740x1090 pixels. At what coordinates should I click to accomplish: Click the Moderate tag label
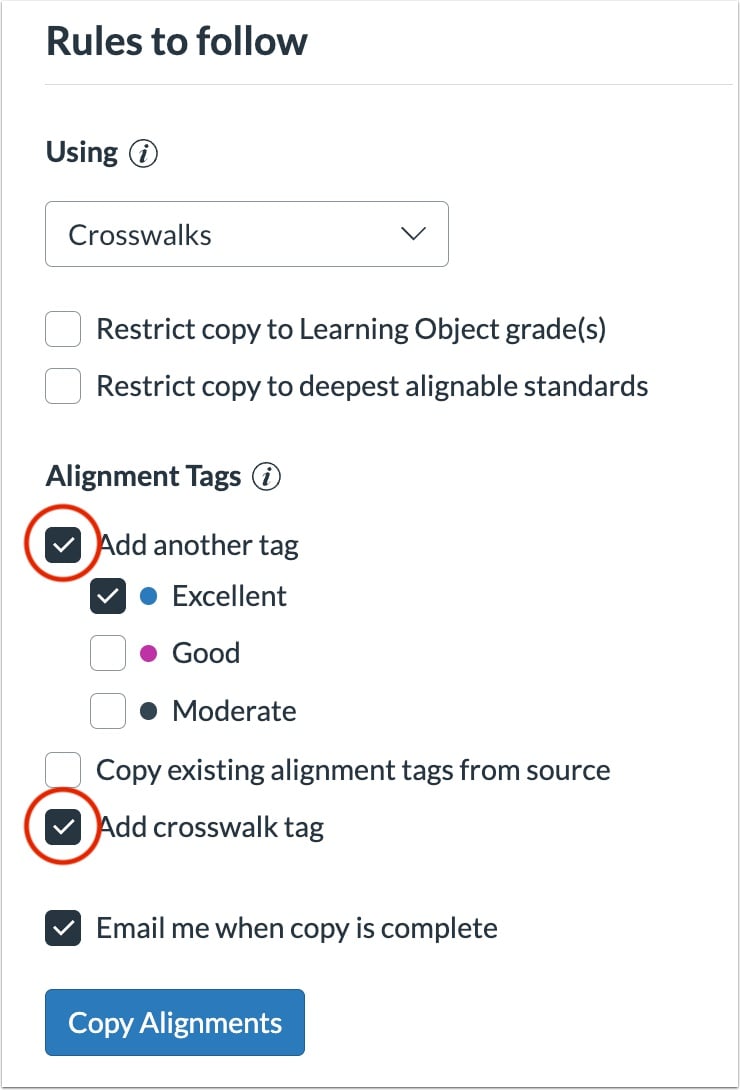tap(234, 711)
